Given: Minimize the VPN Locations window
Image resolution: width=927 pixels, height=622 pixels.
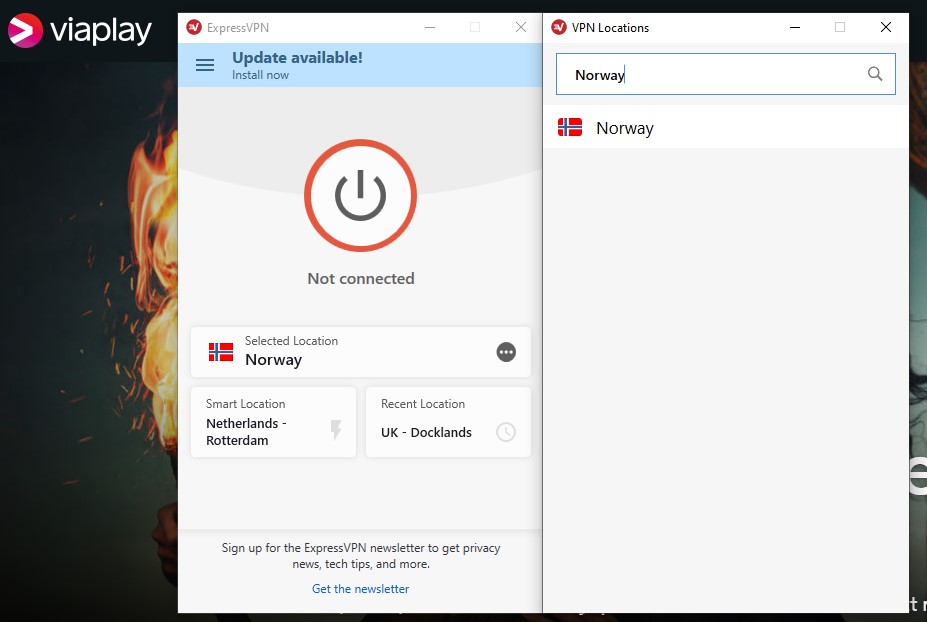Looking at the screenshot, I should coord(795,27).
